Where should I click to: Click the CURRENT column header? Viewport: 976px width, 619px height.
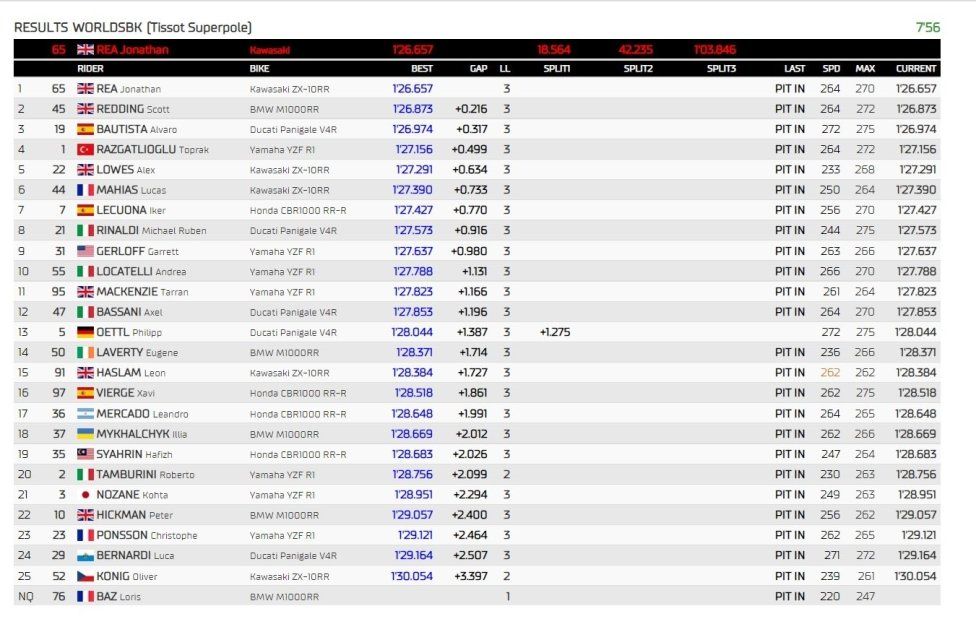(x=916, y=69)
